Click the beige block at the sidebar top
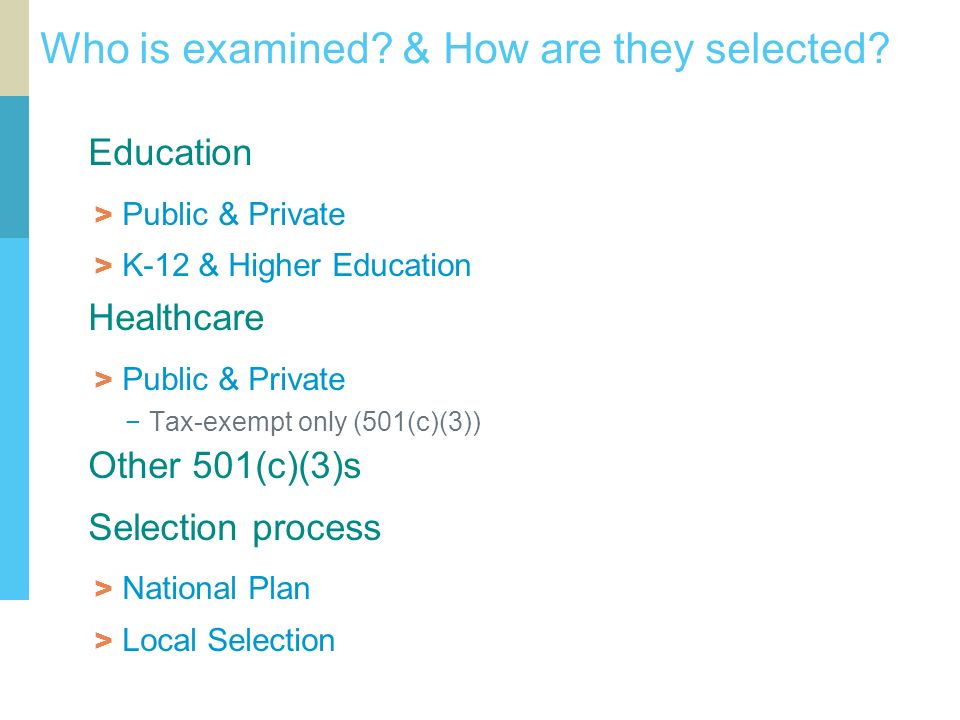Image resolution: width=960 pixels, height=720 pixels. pyautogui.click(x=14, y=48)
